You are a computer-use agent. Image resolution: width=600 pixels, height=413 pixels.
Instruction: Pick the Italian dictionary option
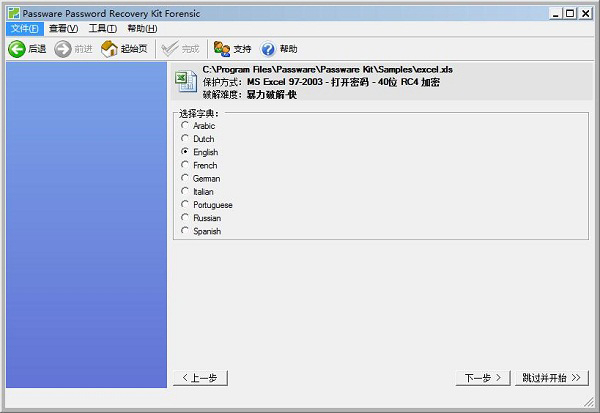[x=184, y=191]
